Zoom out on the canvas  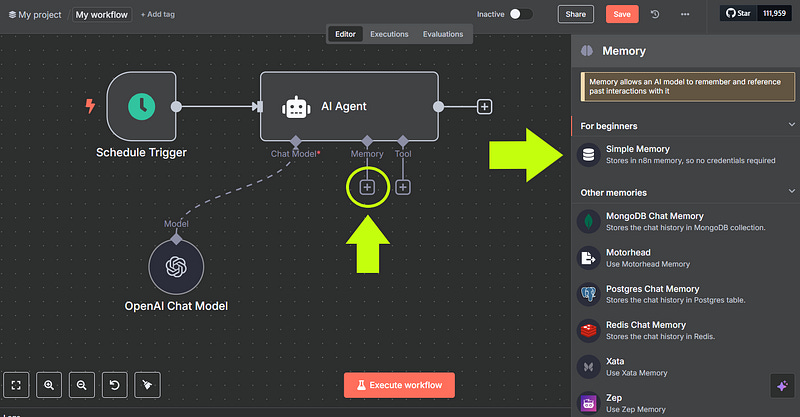(x=82, y=385)
